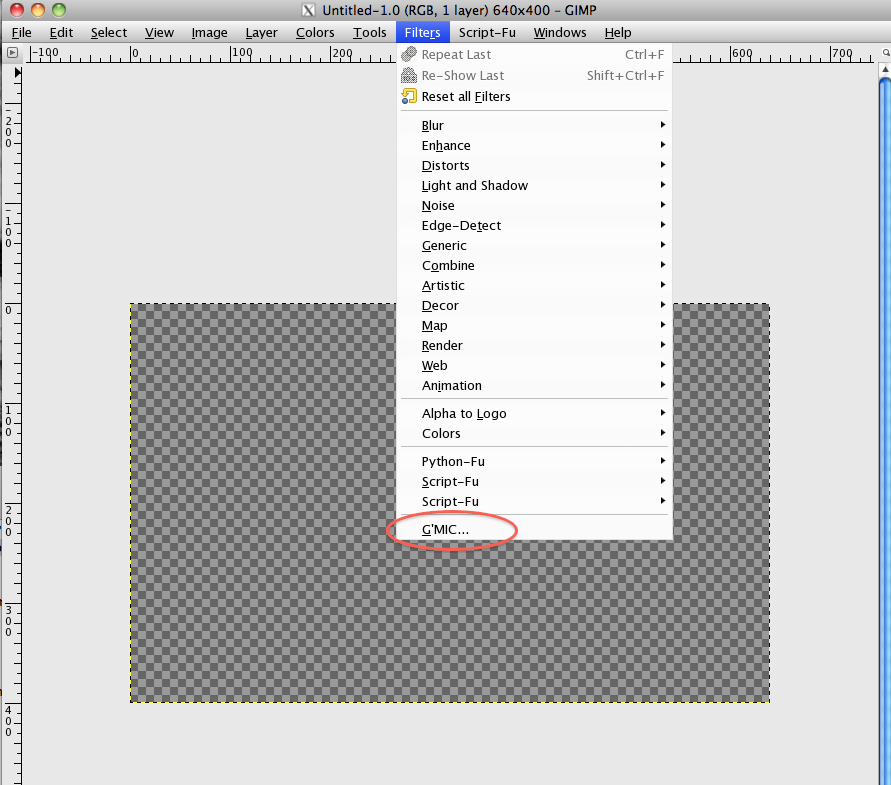Screen dimensions: 891x785
Task: Open Script-Fu in the menu bar
Action: (487, 32)
